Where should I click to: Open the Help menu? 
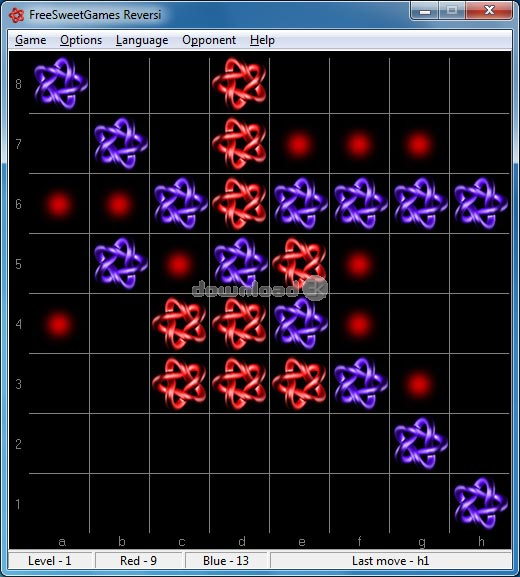tap(262, 40)
